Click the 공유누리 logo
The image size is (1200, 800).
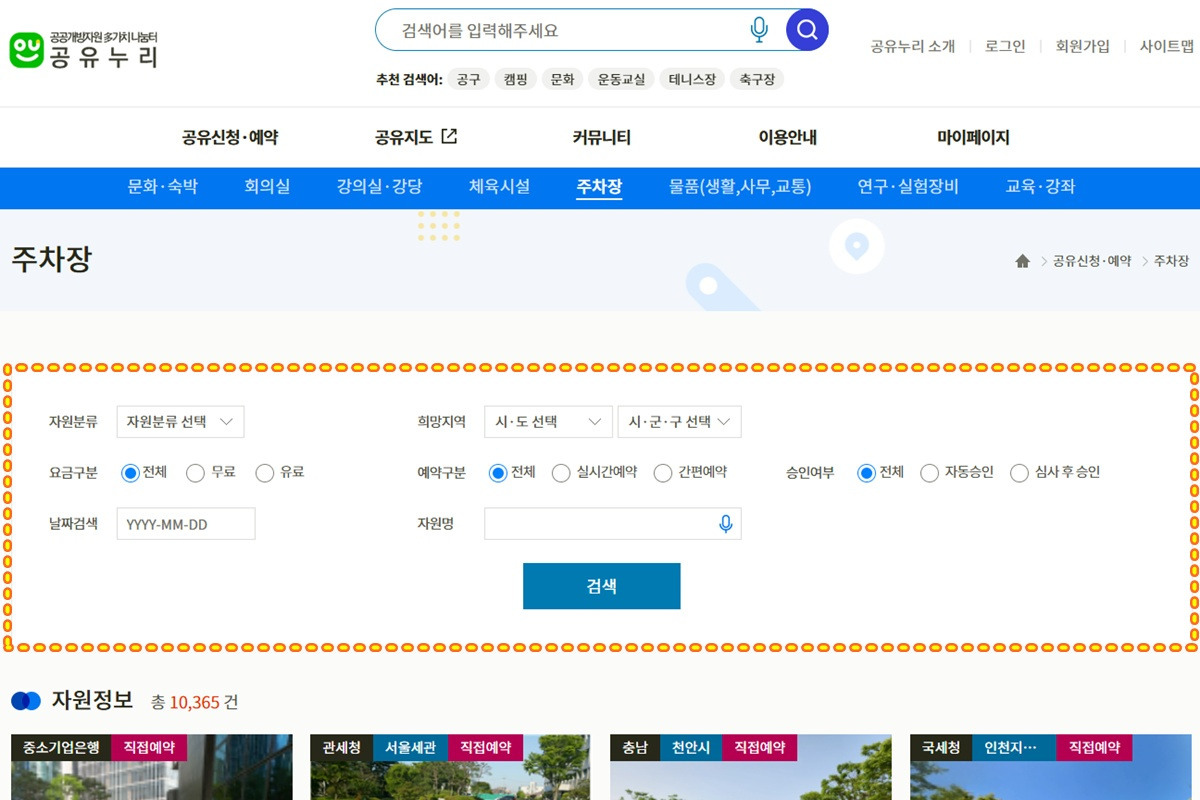point(85,48)
